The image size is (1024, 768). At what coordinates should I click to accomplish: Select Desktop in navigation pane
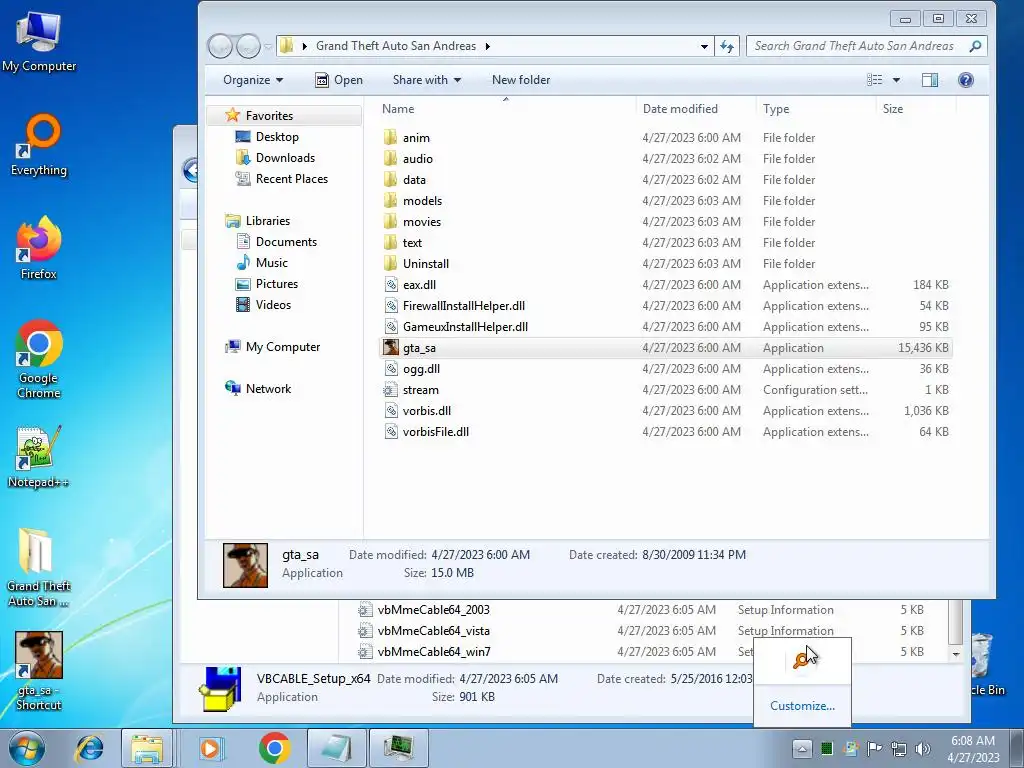[x=277, y=136]
